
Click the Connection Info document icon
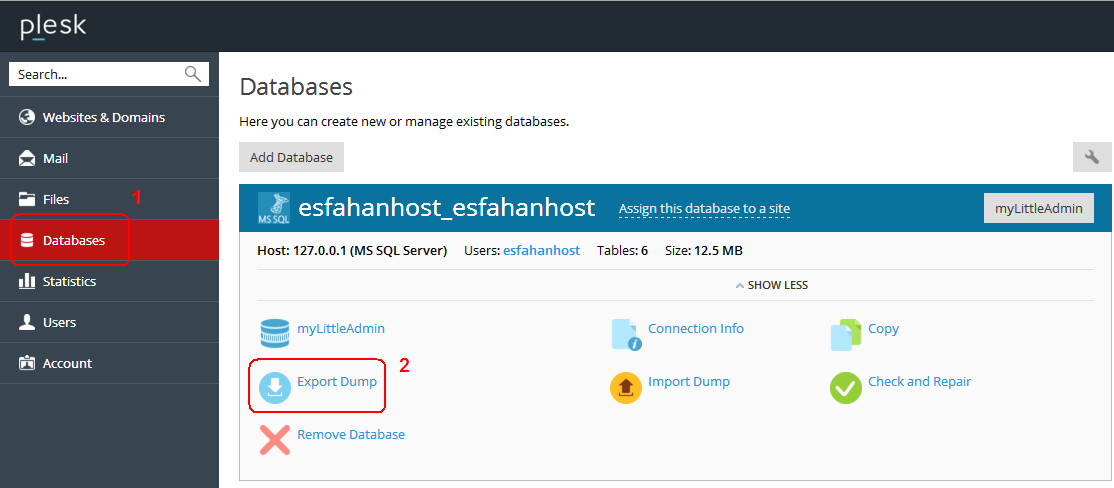pyautogui.click(x=627, y=335)
